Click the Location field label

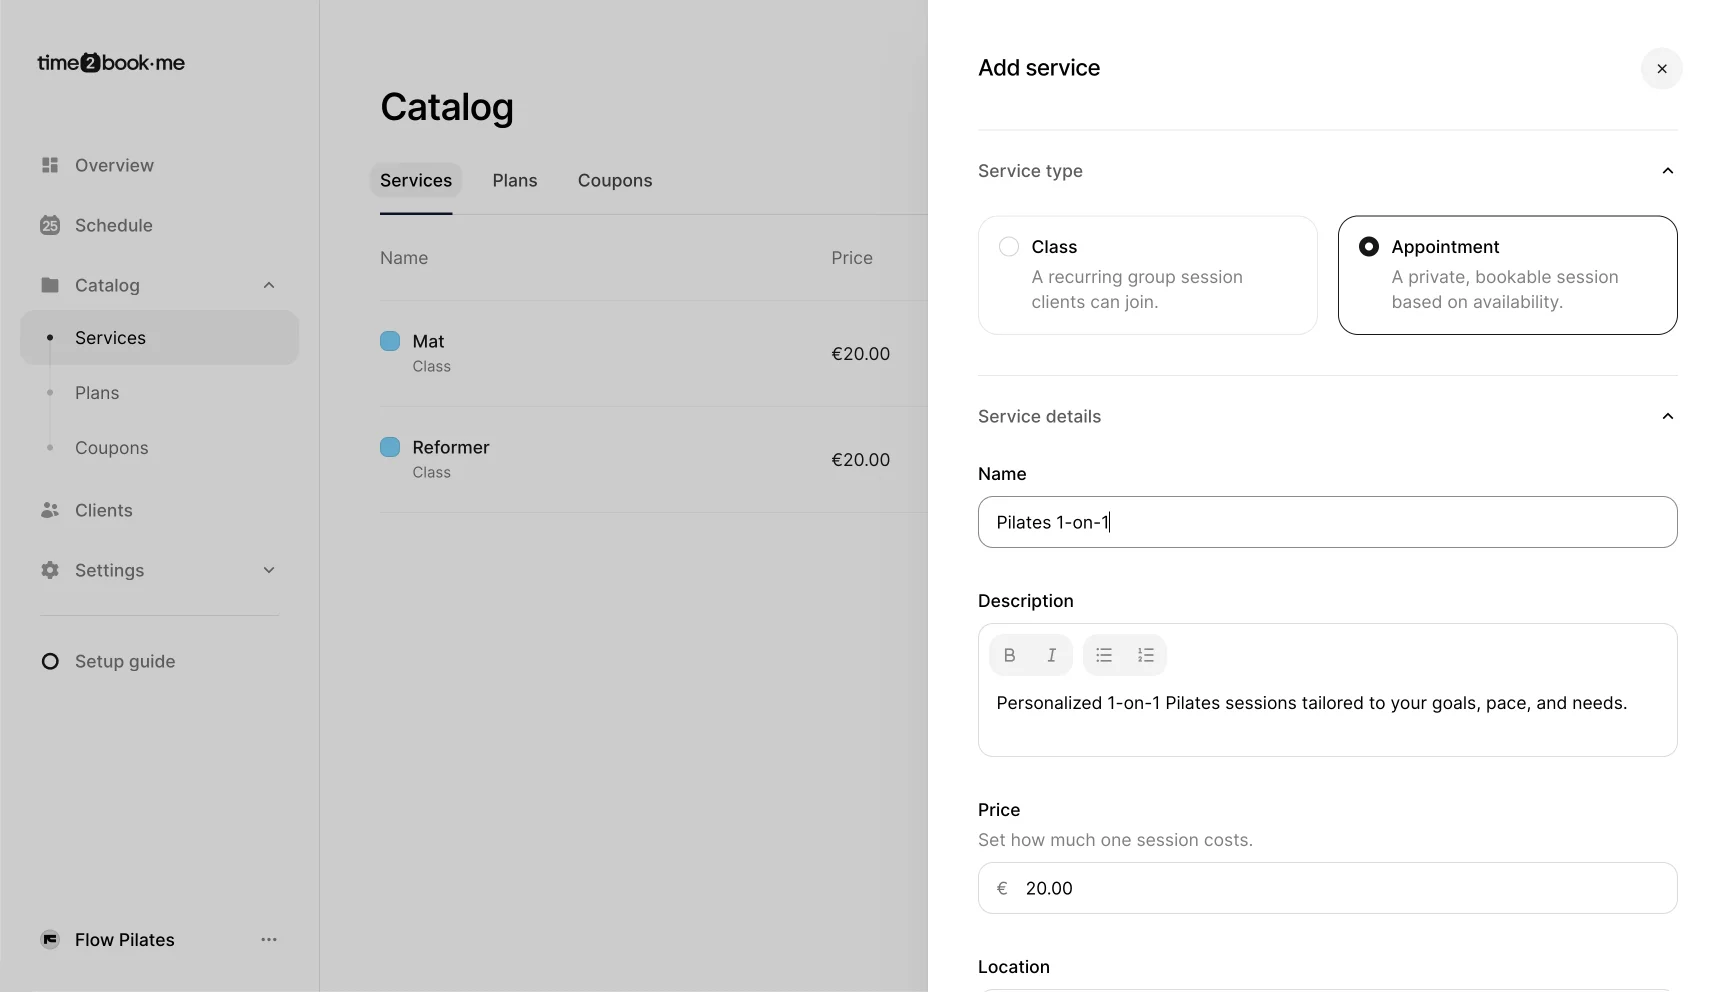click(x=1014, y=967)
